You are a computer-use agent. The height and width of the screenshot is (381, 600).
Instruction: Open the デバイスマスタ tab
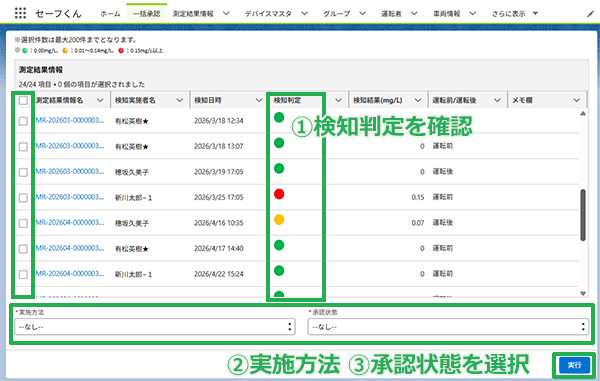(268, 14)
